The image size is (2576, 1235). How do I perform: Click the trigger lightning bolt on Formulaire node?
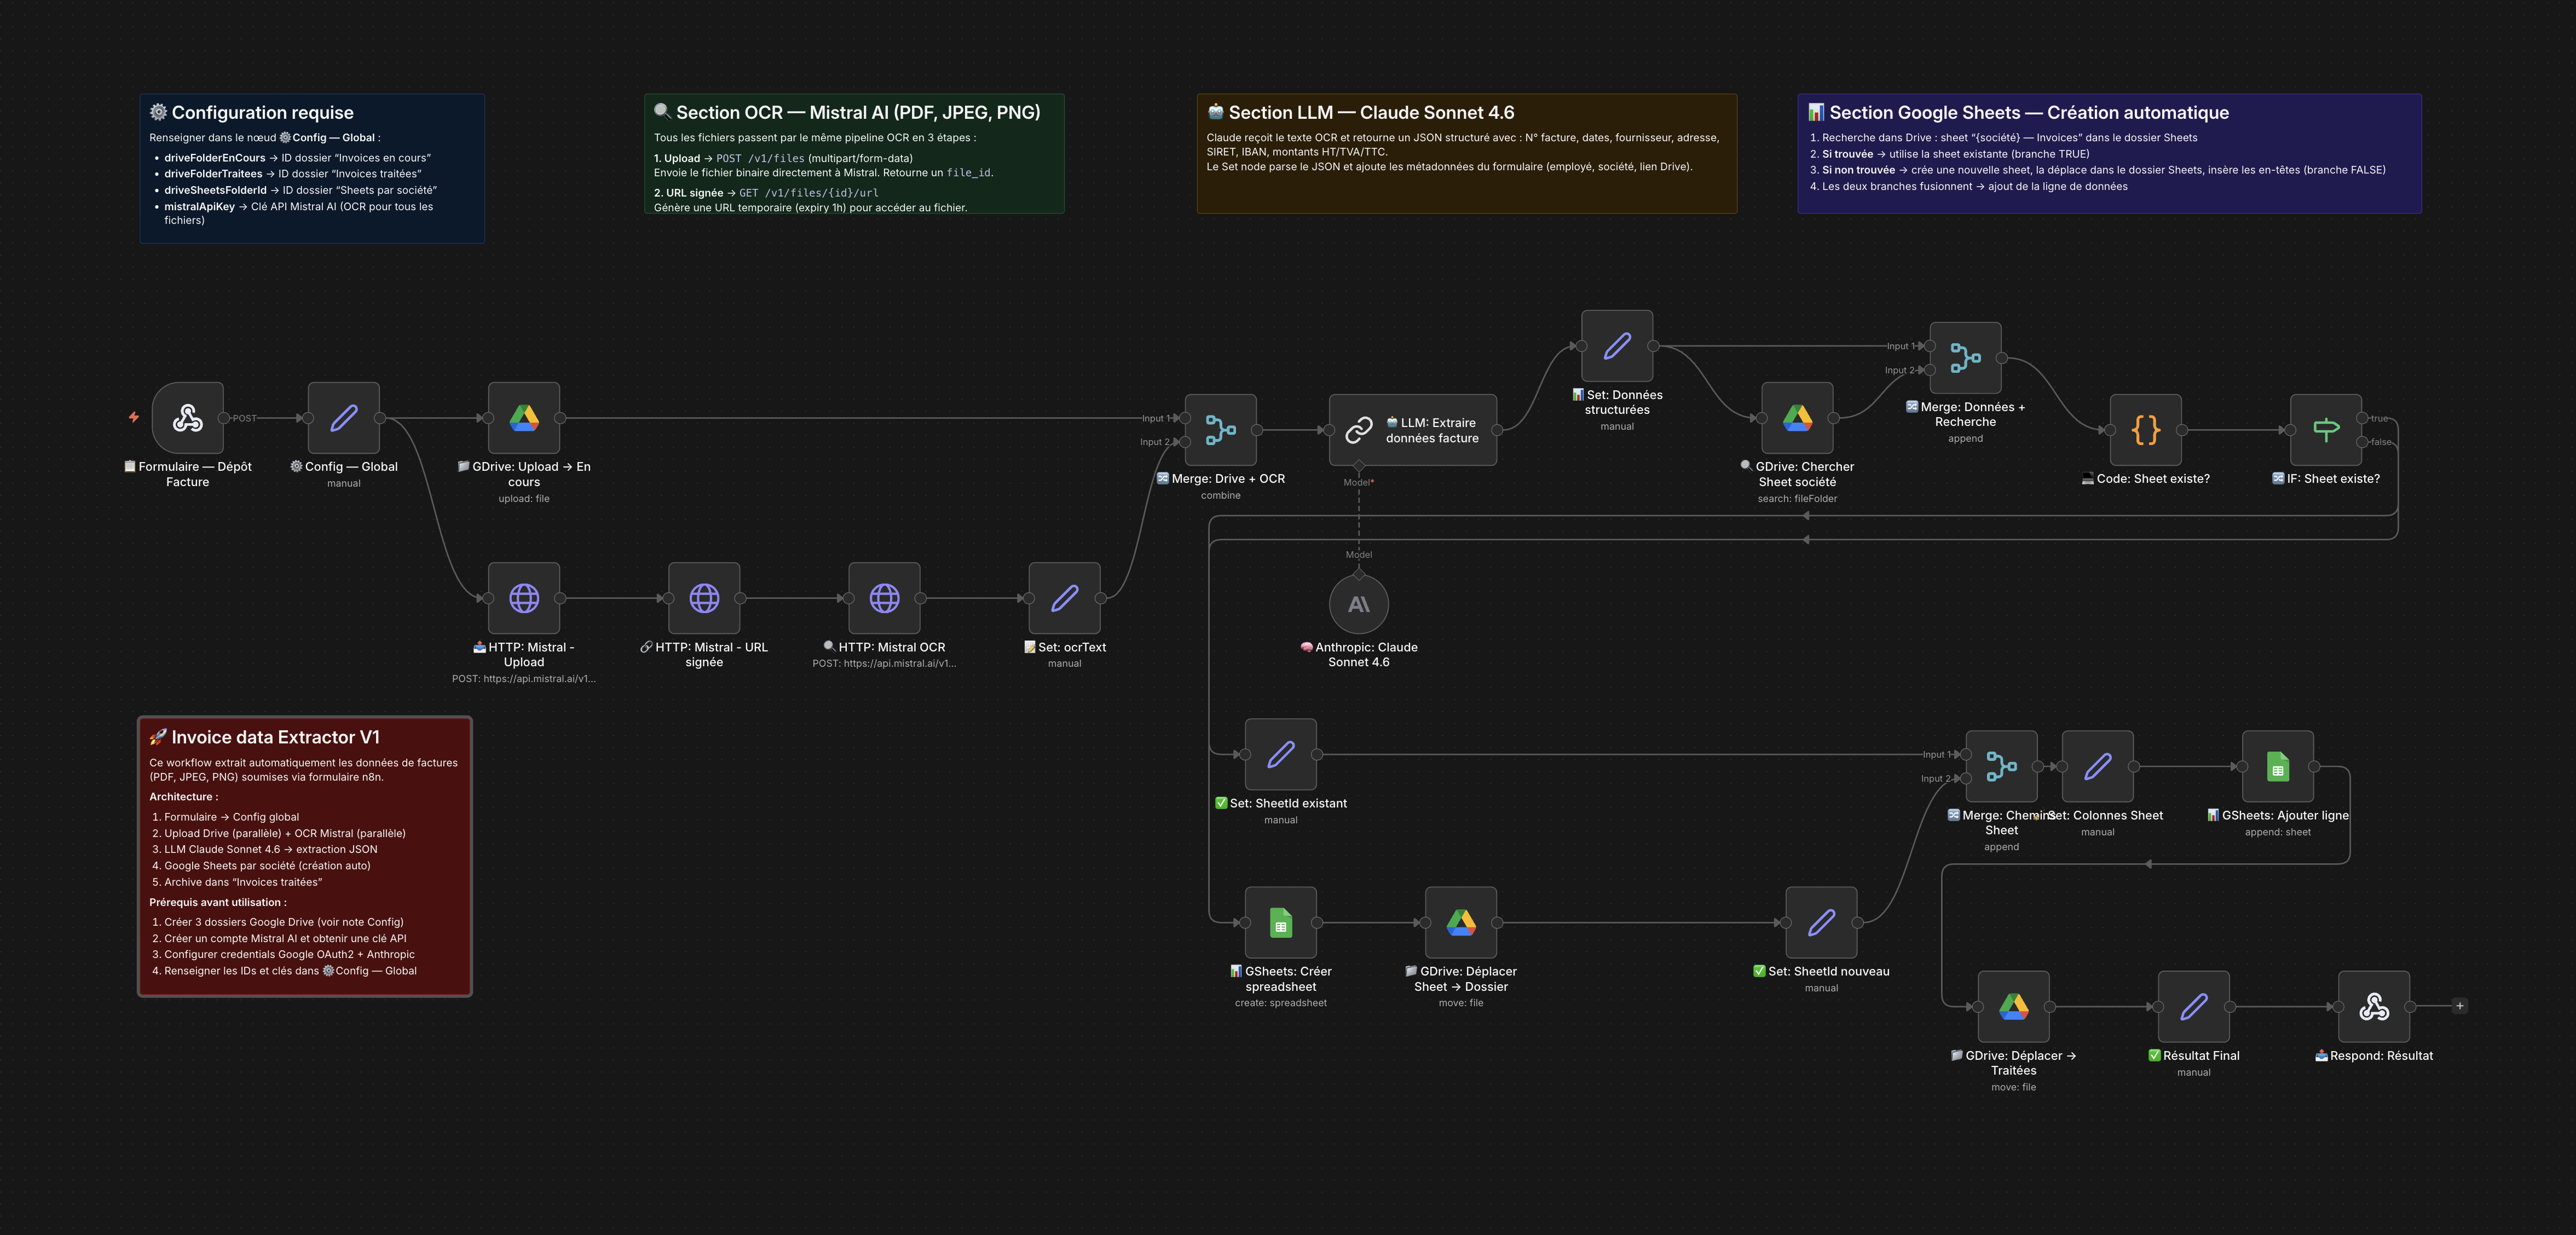(133, 417)
